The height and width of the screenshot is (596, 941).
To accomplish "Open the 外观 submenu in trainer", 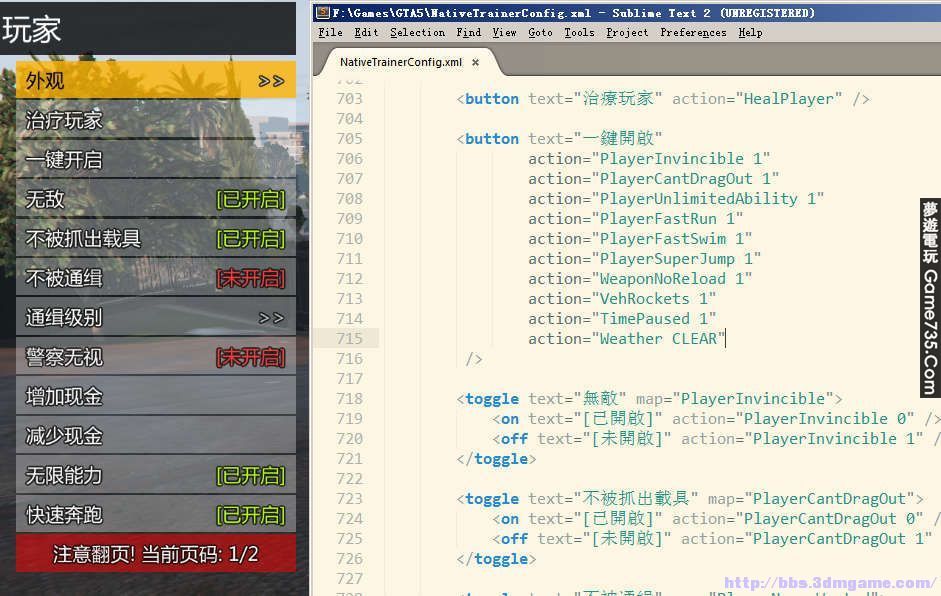I will point(155,80).
